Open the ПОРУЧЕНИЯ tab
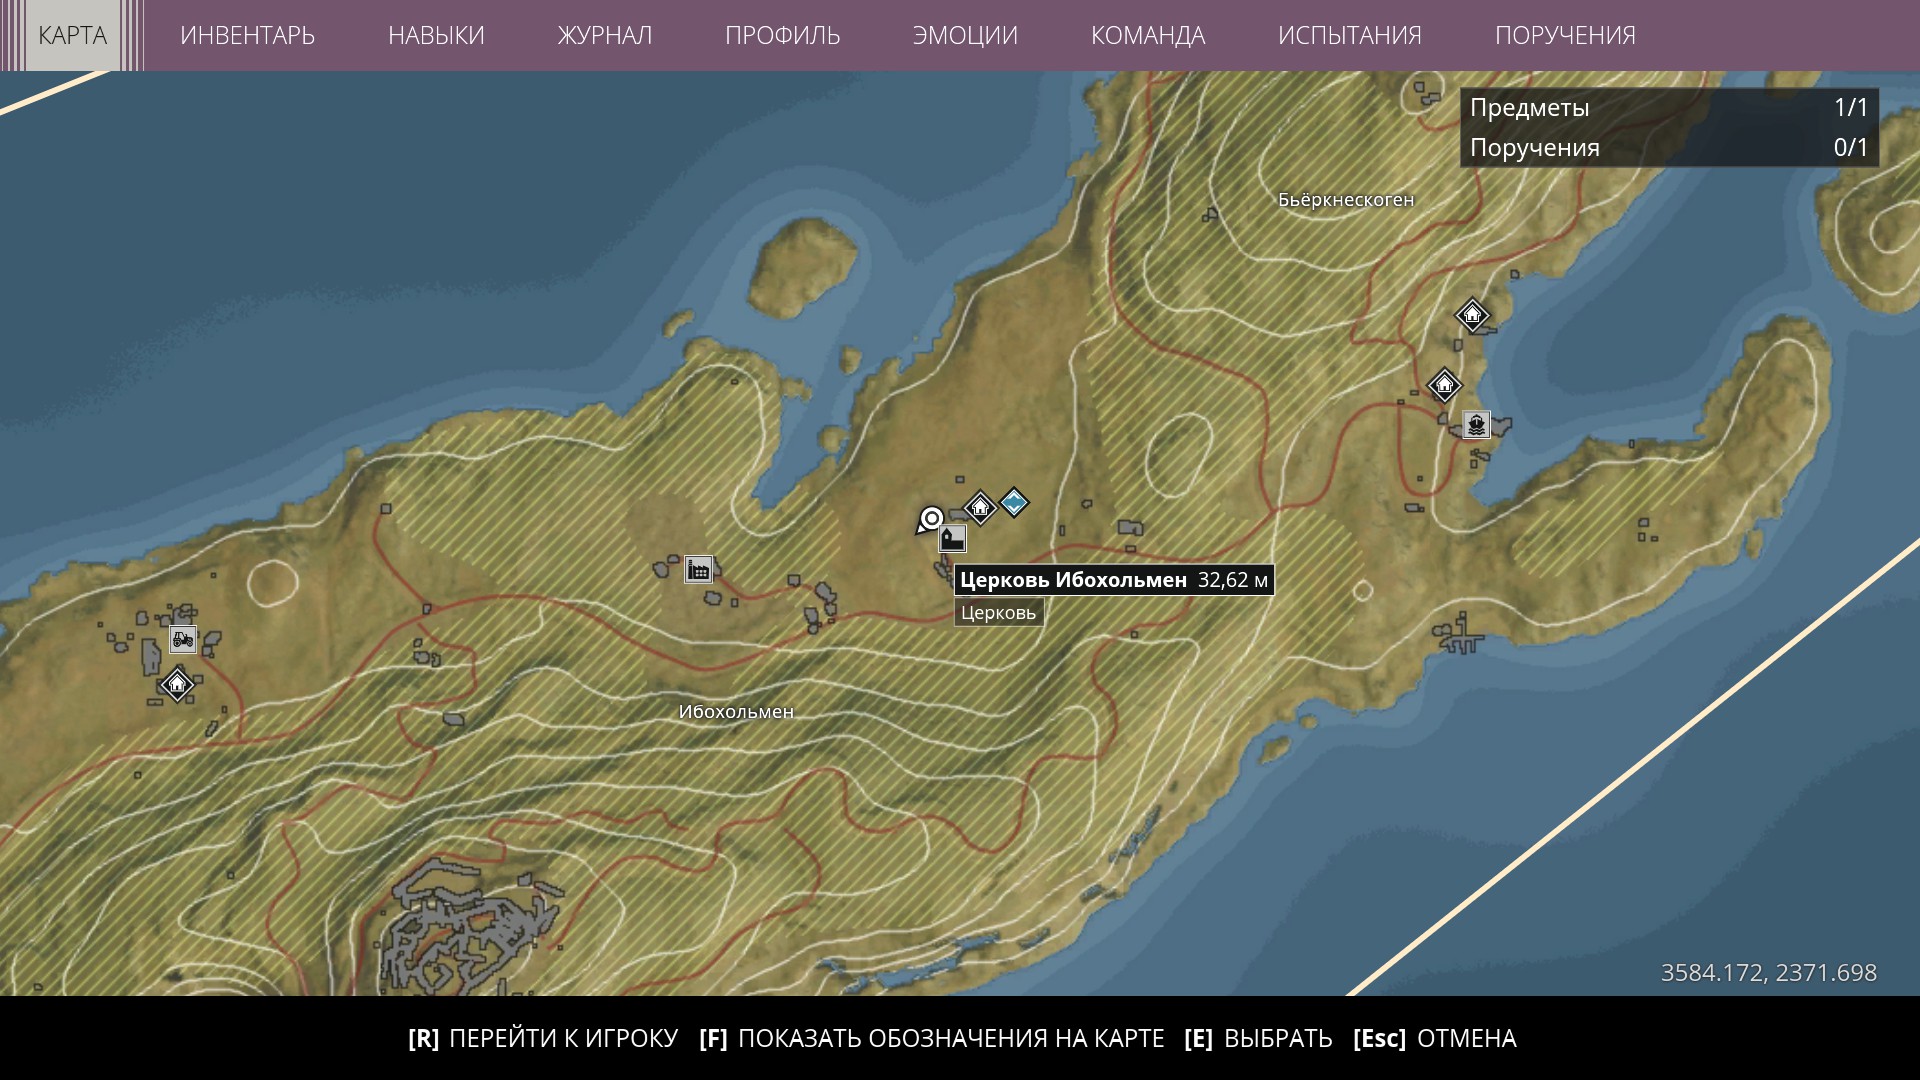This screenshot has height=1080, width=1920. (x=1565, y=35)
